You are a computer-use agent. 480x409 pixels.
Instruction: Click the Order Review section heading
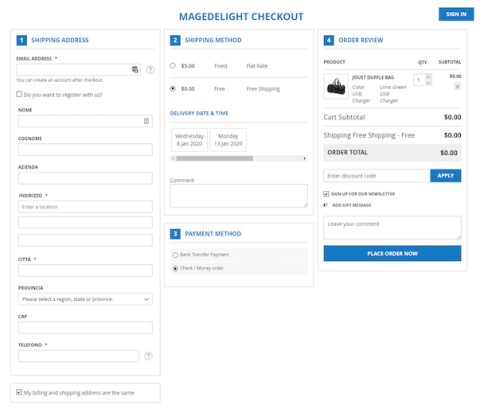361,40
